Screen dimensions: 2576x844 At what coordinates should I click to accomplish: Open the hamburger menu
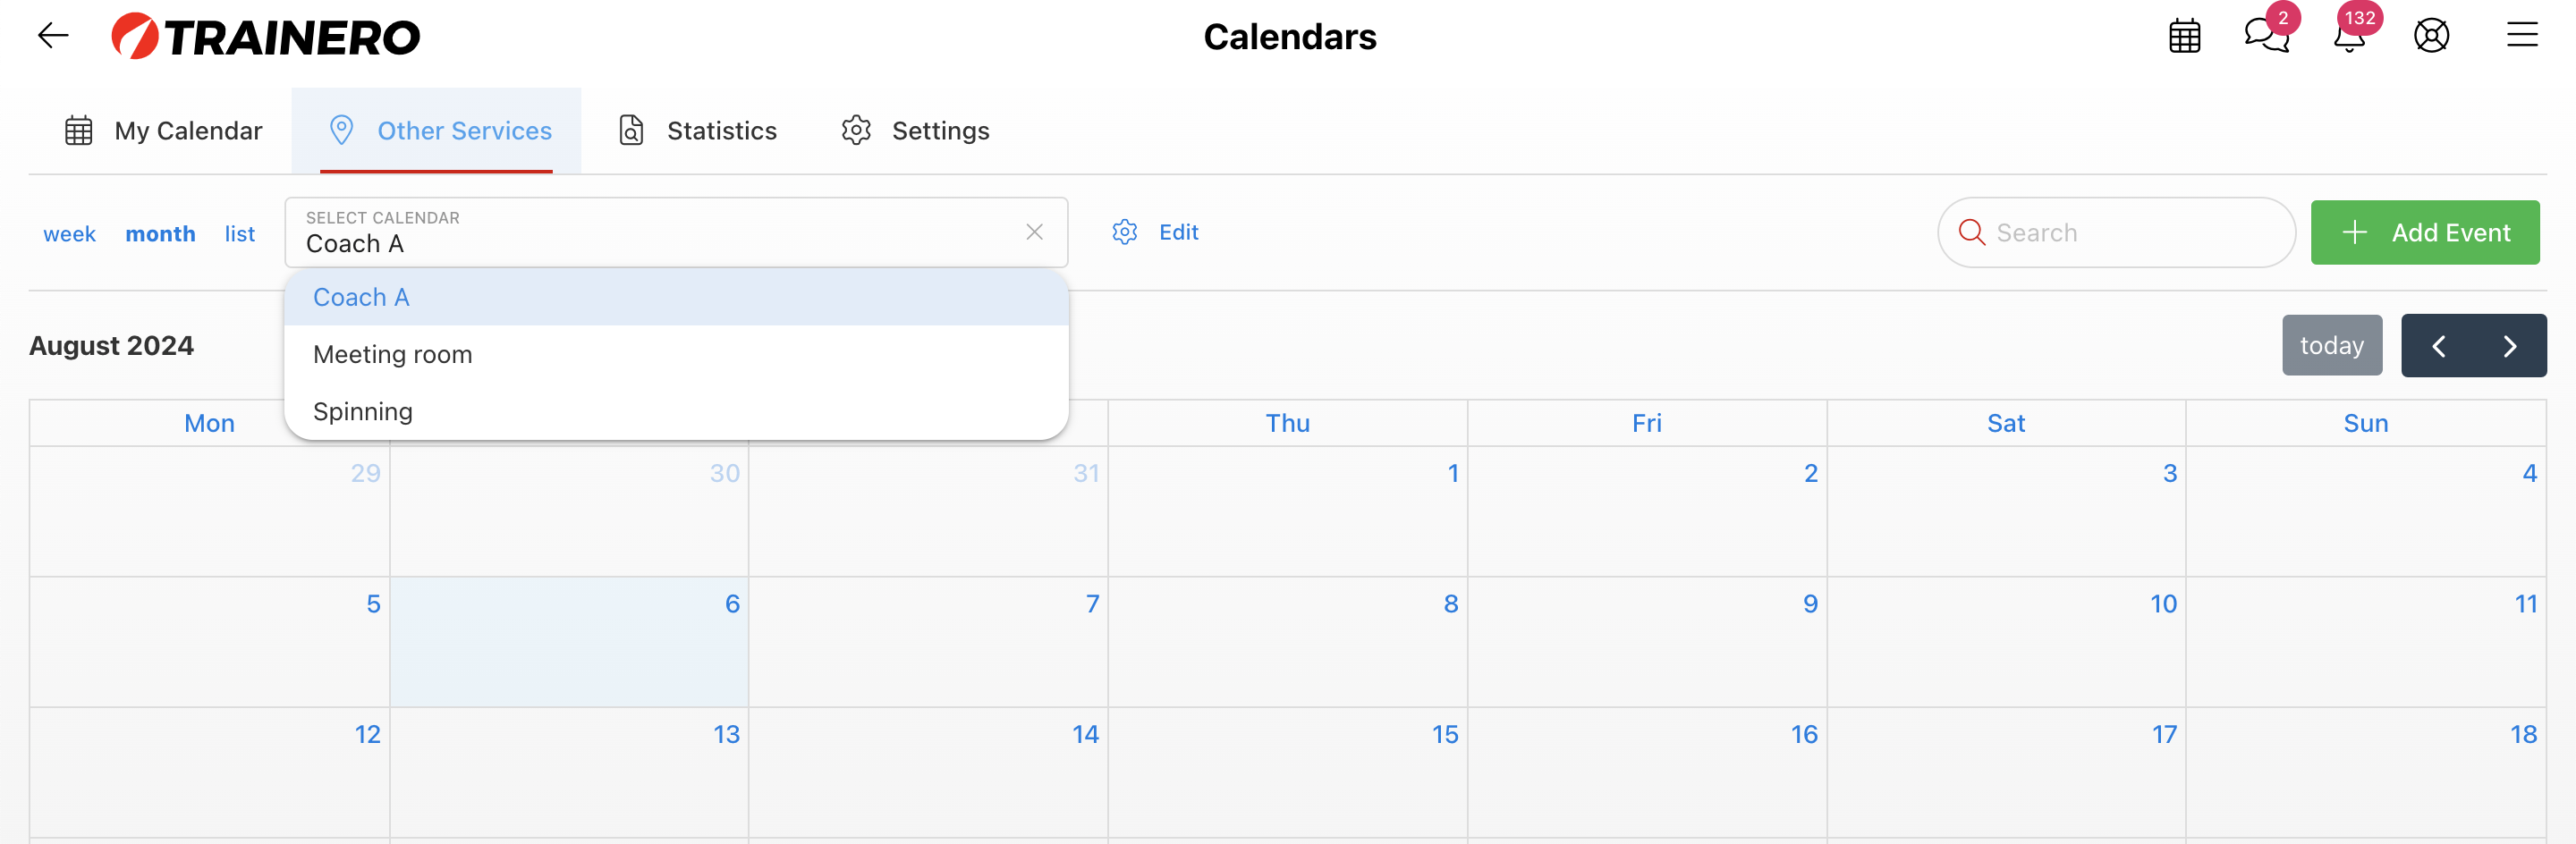pyautogui.click(x=2521, y=37)
